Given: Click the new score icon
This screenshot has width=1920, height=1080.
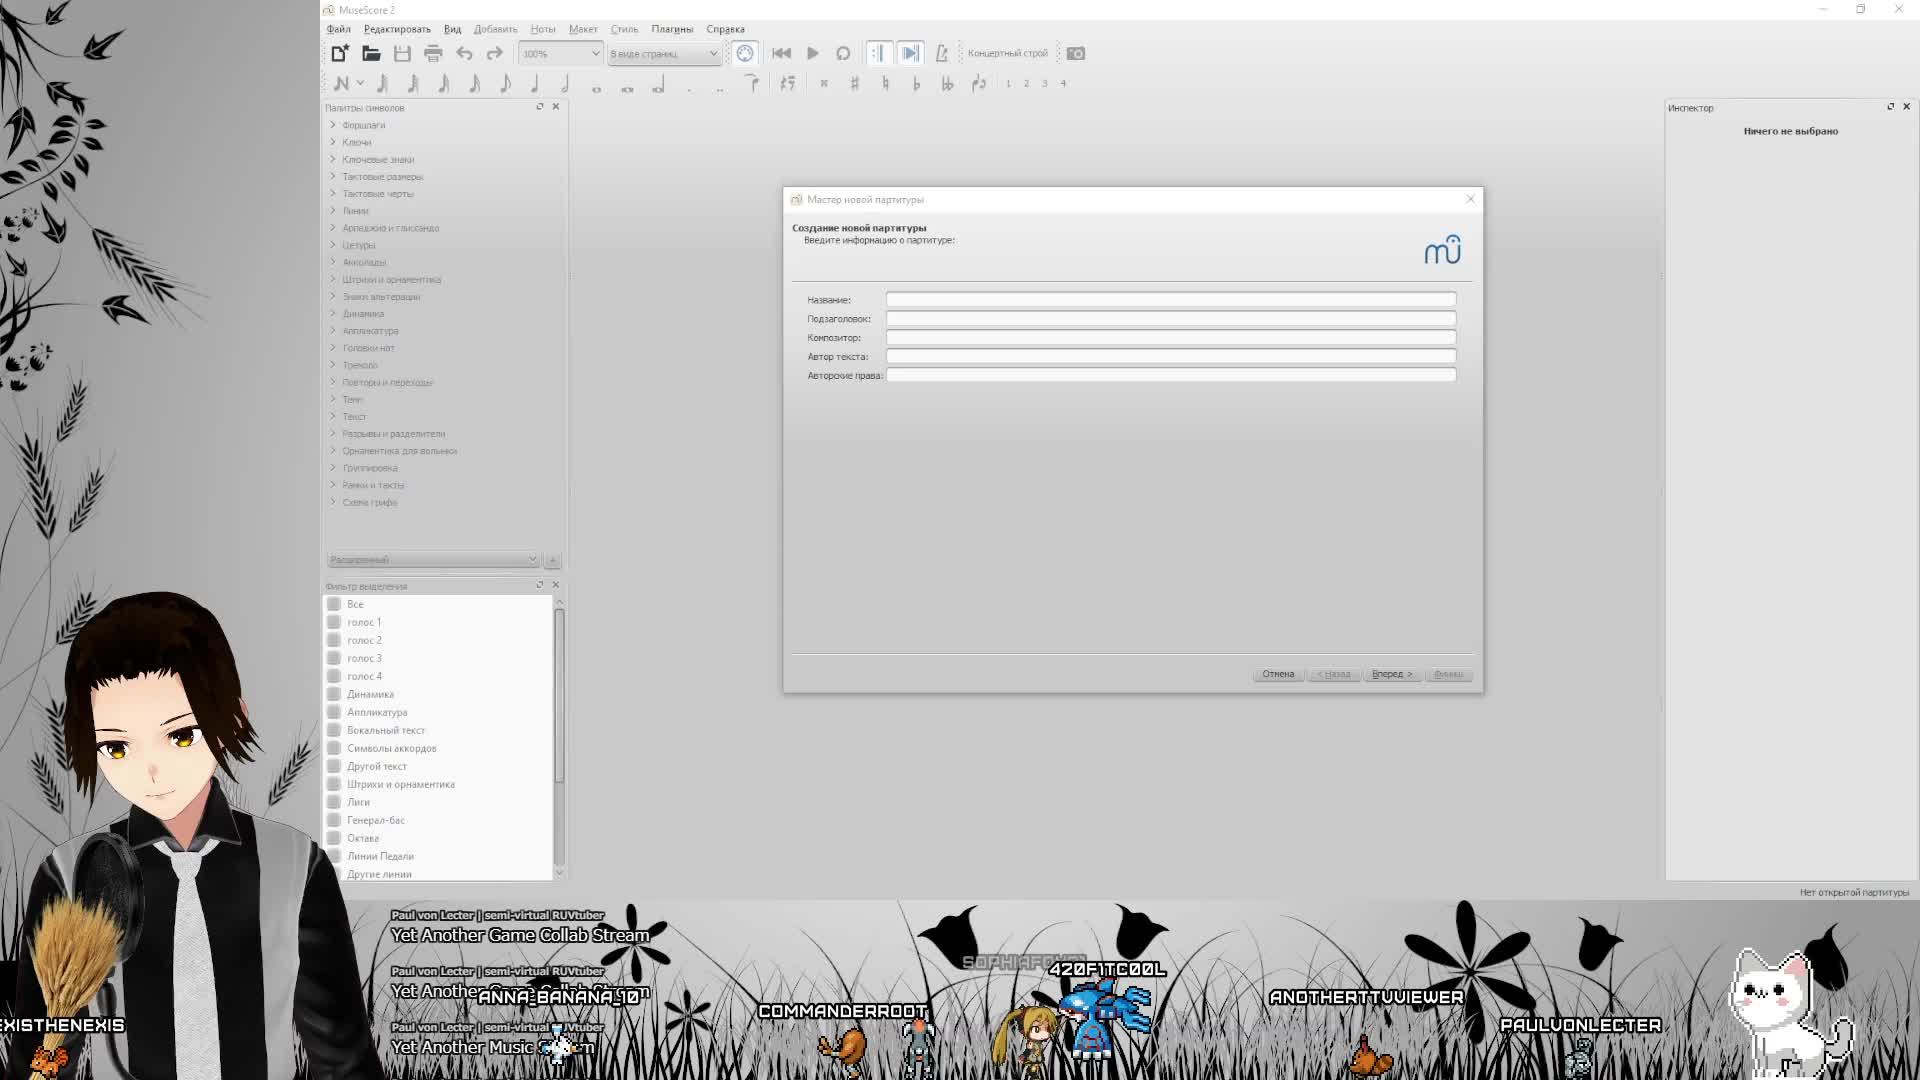Looking at the screenshot, I should (340, 53).
